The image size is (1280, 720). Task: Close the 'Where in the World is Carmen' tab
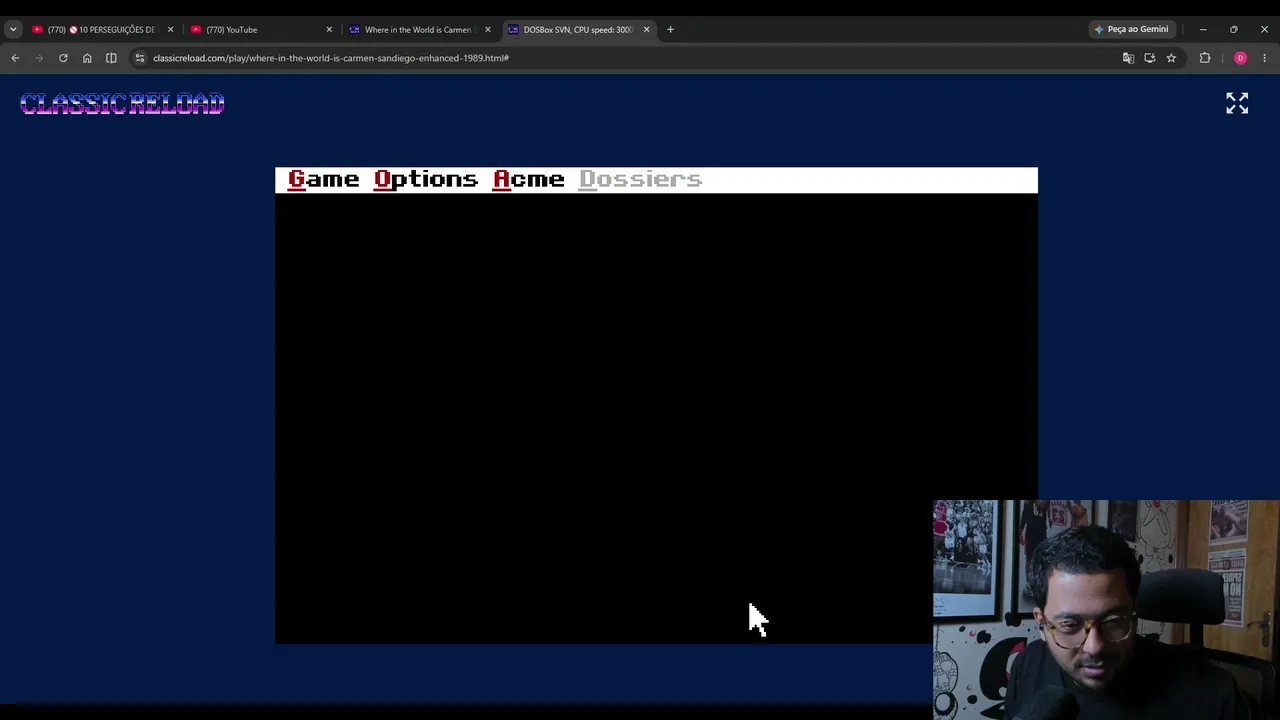coord(488,30)
